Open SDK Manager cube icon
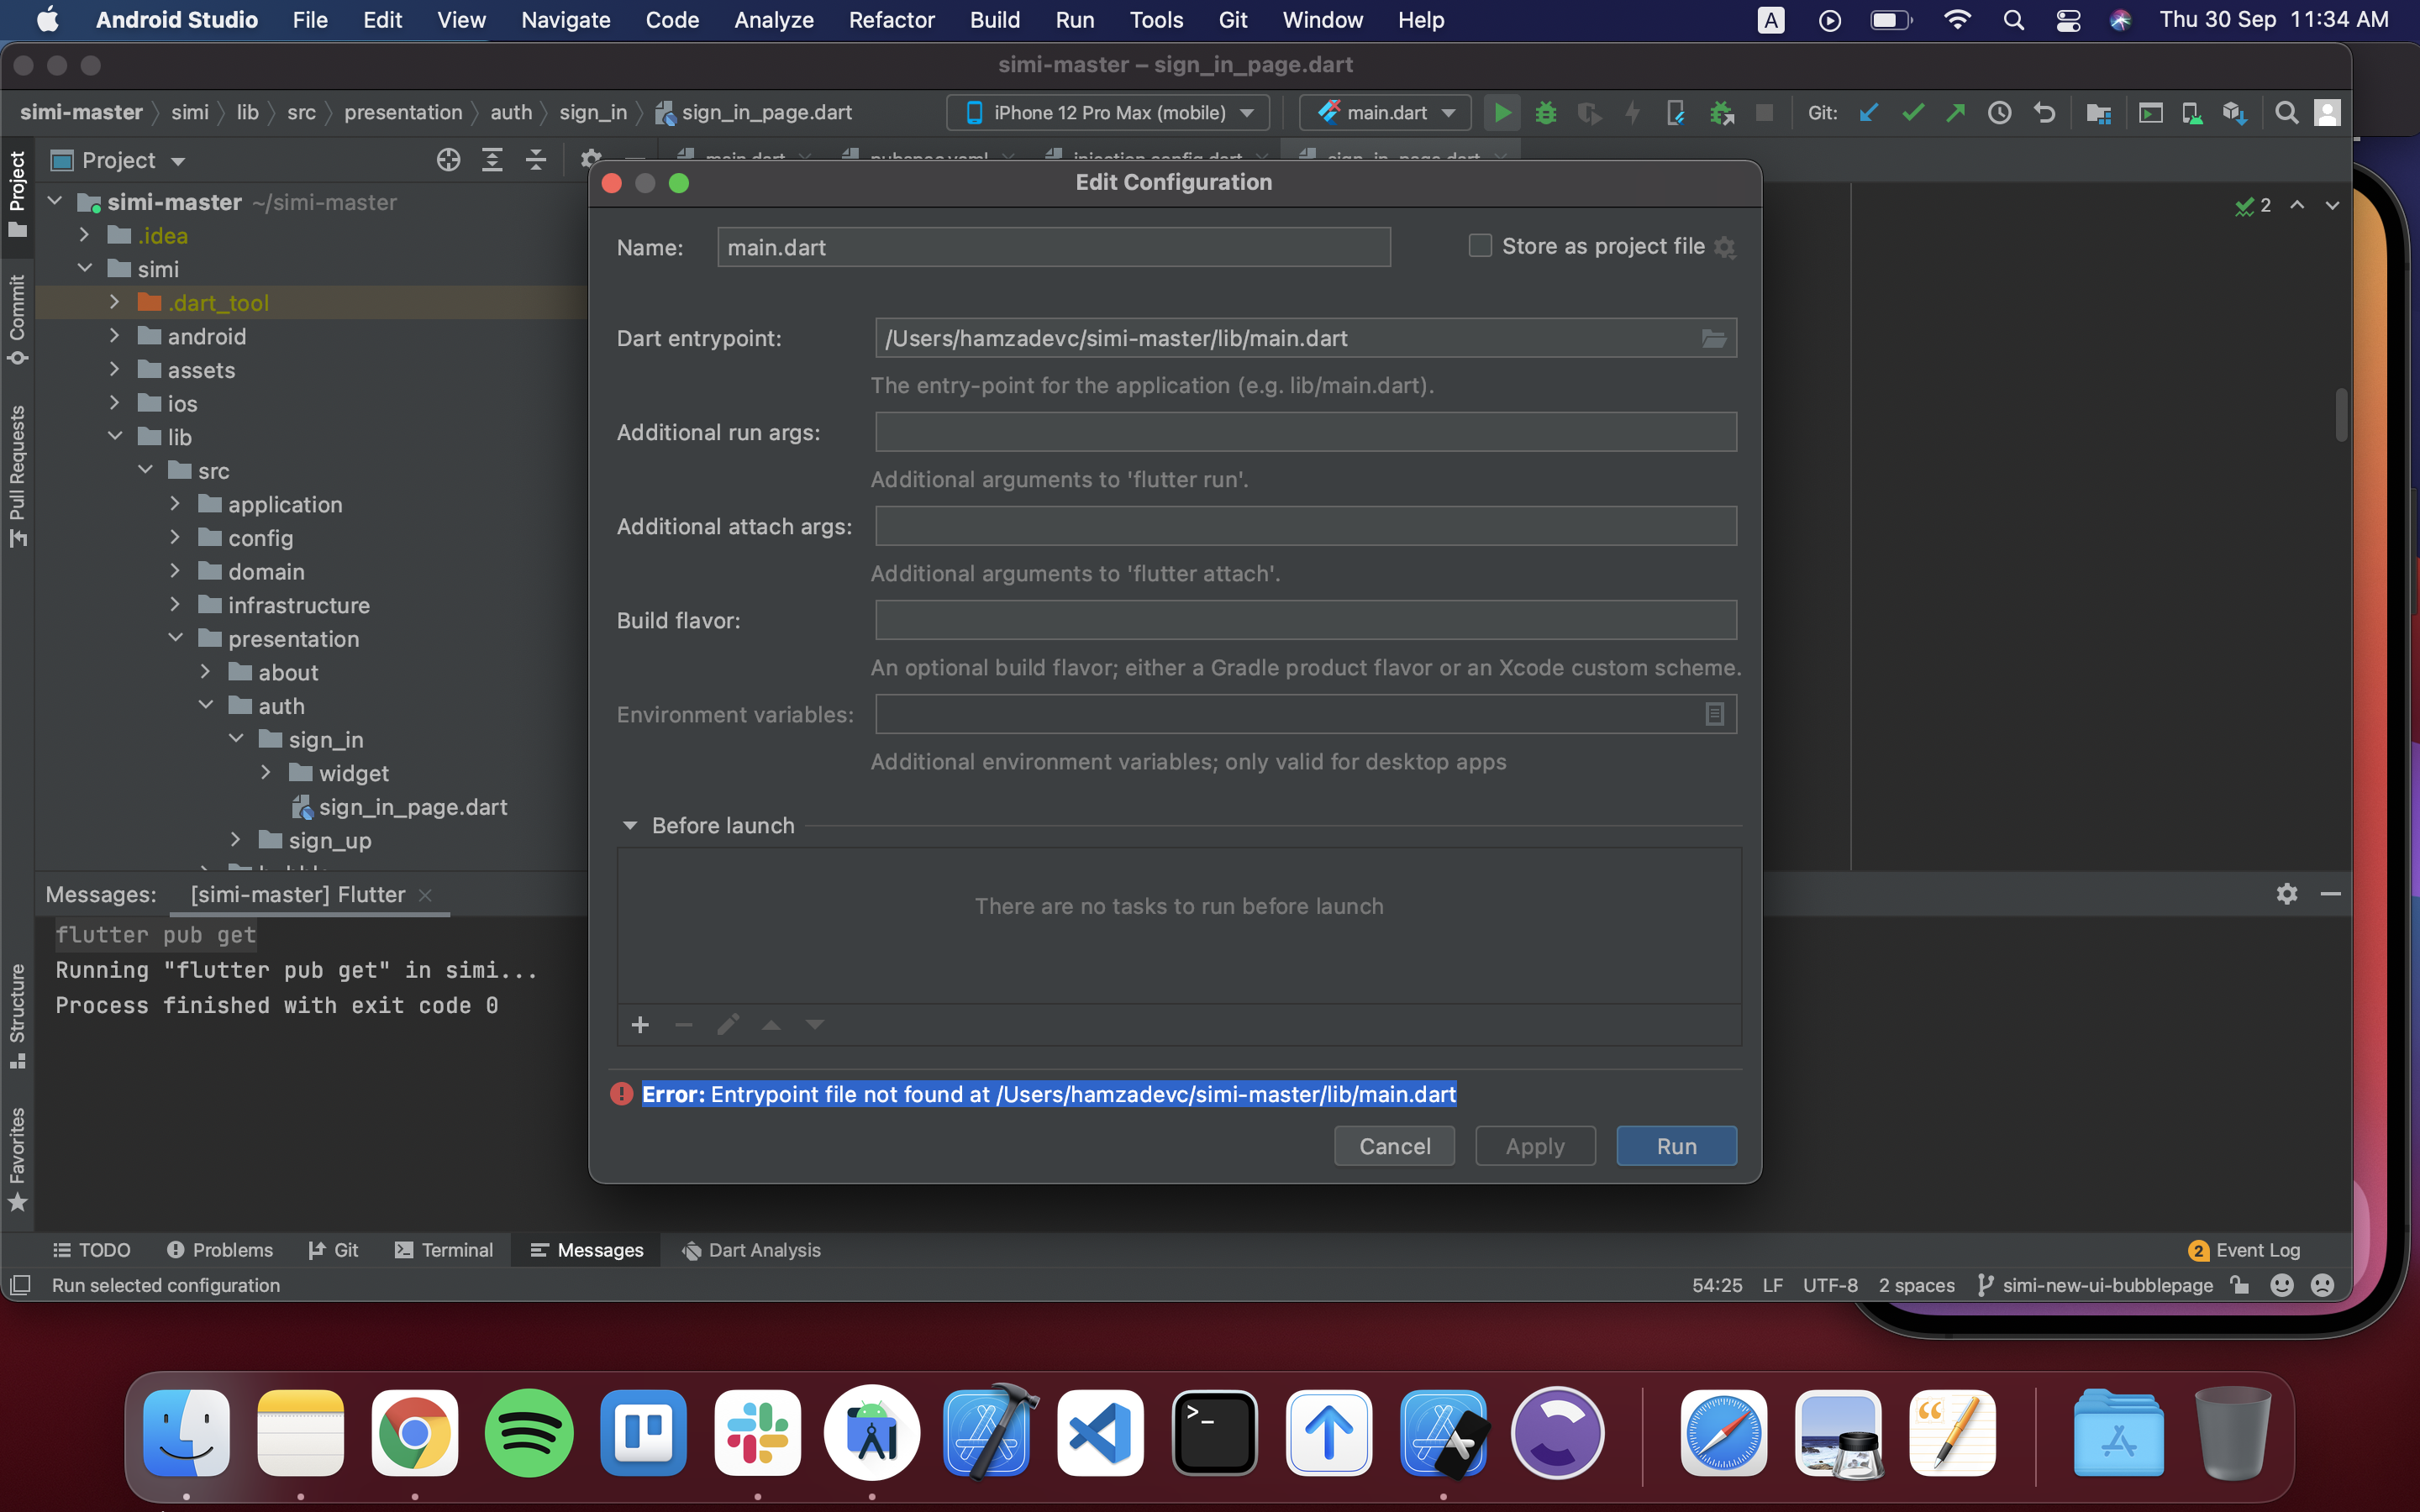 pos(2235,113)
